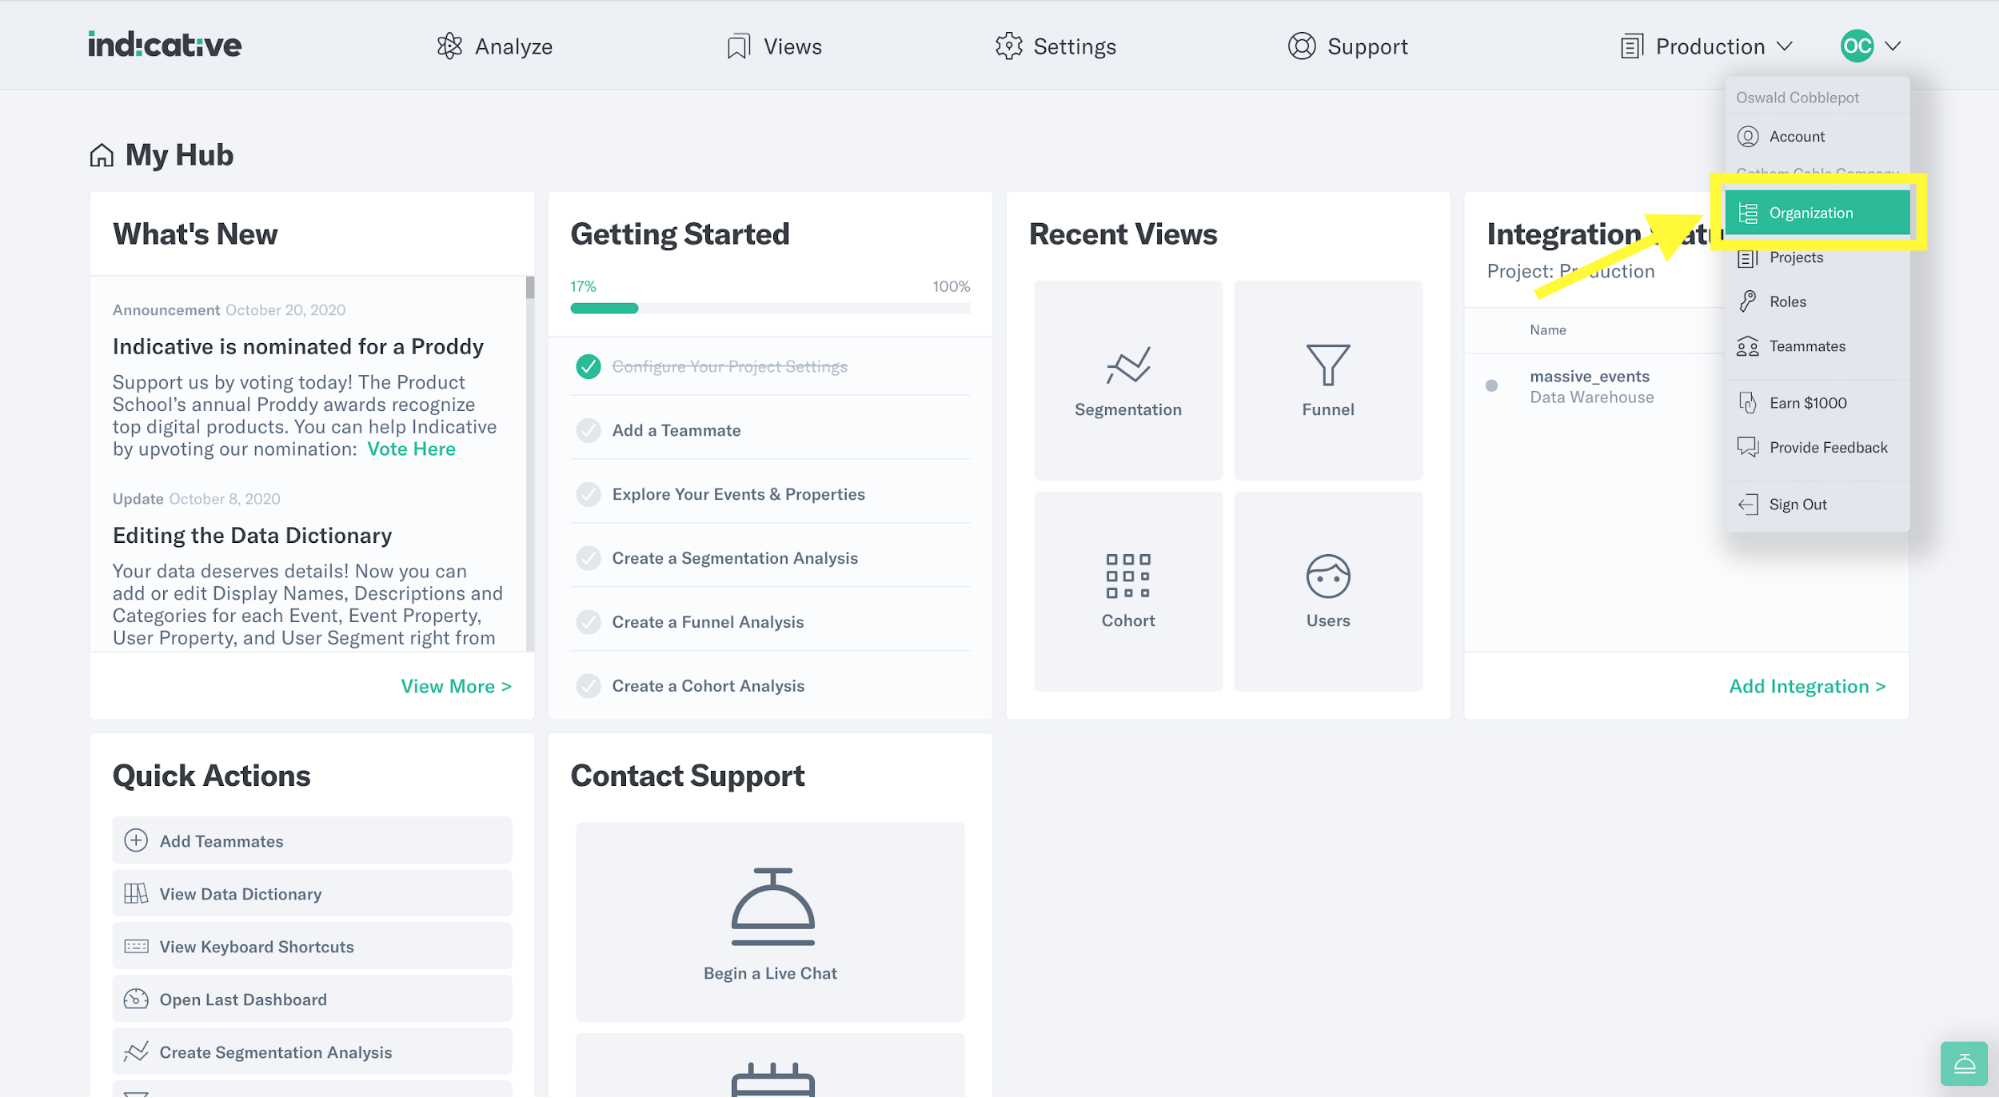Click the Users icon
This screenshot has width=1999, height=1098.
(x=1327, y=573)
